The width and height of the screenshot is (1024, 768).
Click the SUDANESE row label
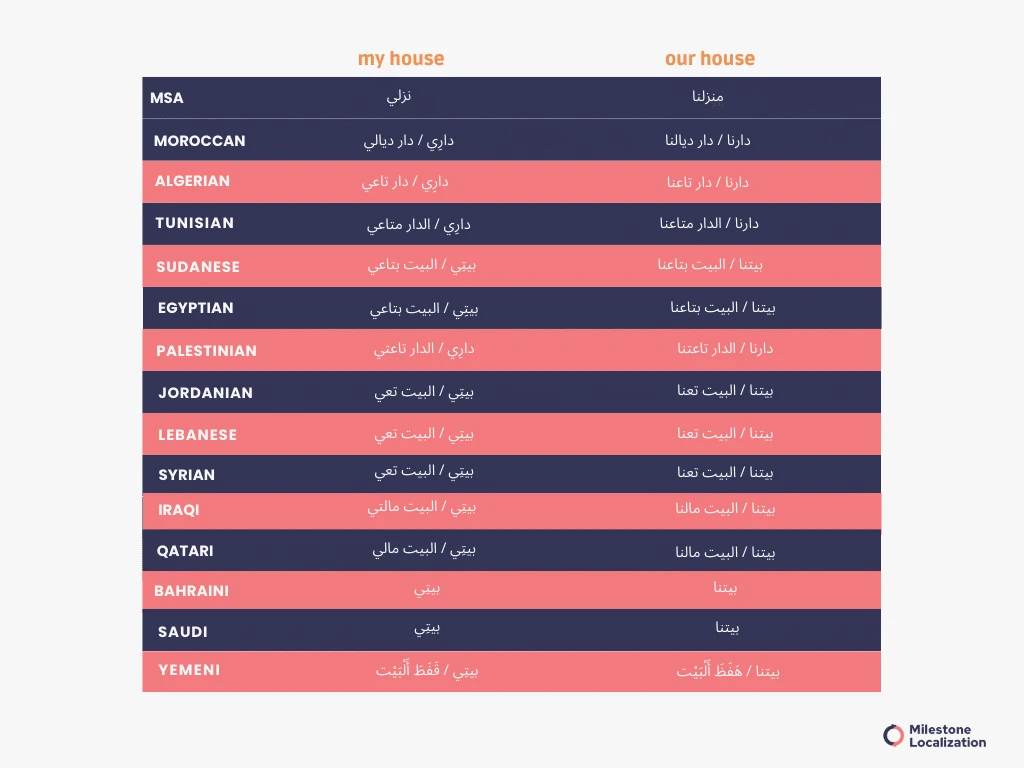click(198, 267)
